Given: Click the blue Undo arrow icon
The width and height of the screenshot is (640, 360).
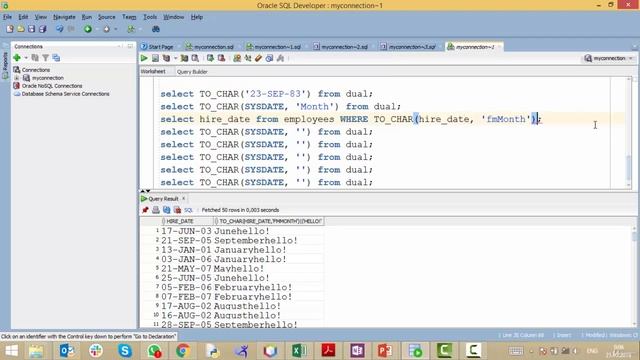Looking at the screenshot, I should click(x=60, y=29).
